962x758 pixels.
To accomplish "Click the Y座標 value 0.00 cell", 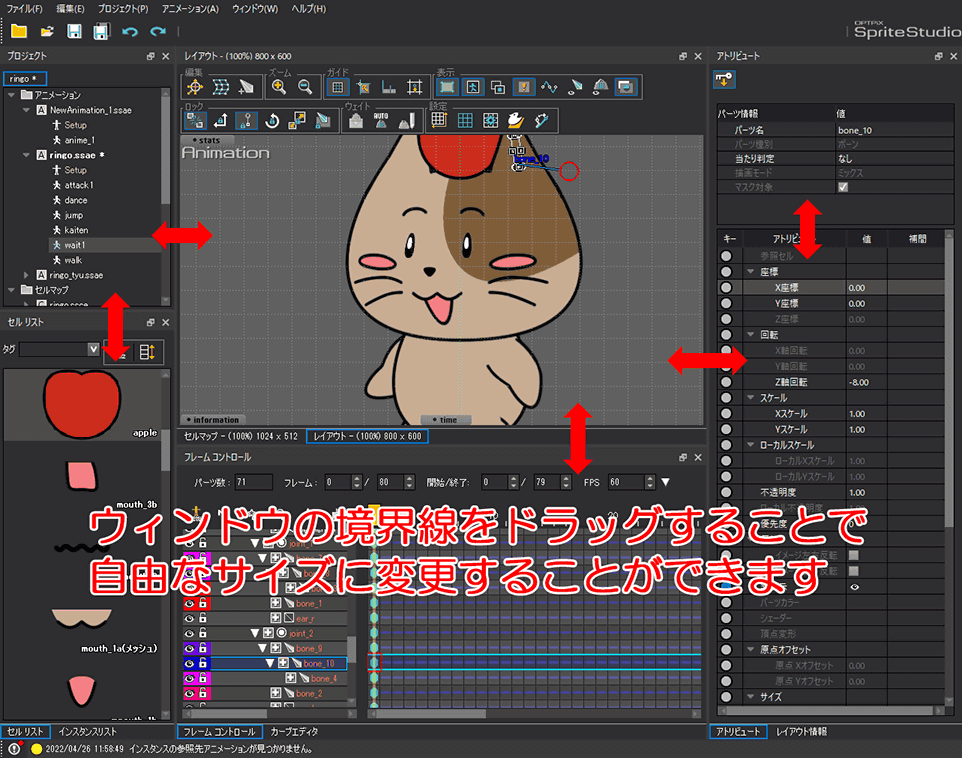I will pos(866,303).
